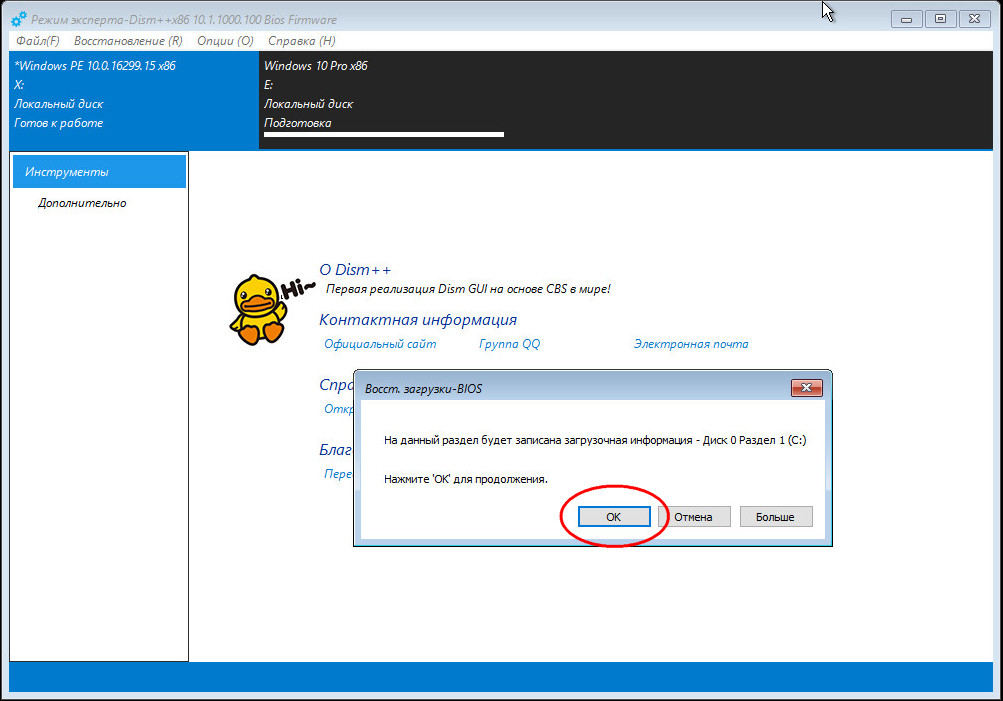Click the Больше button
1003x701 pixels.
pyautogui.click(x=776, y=517)
